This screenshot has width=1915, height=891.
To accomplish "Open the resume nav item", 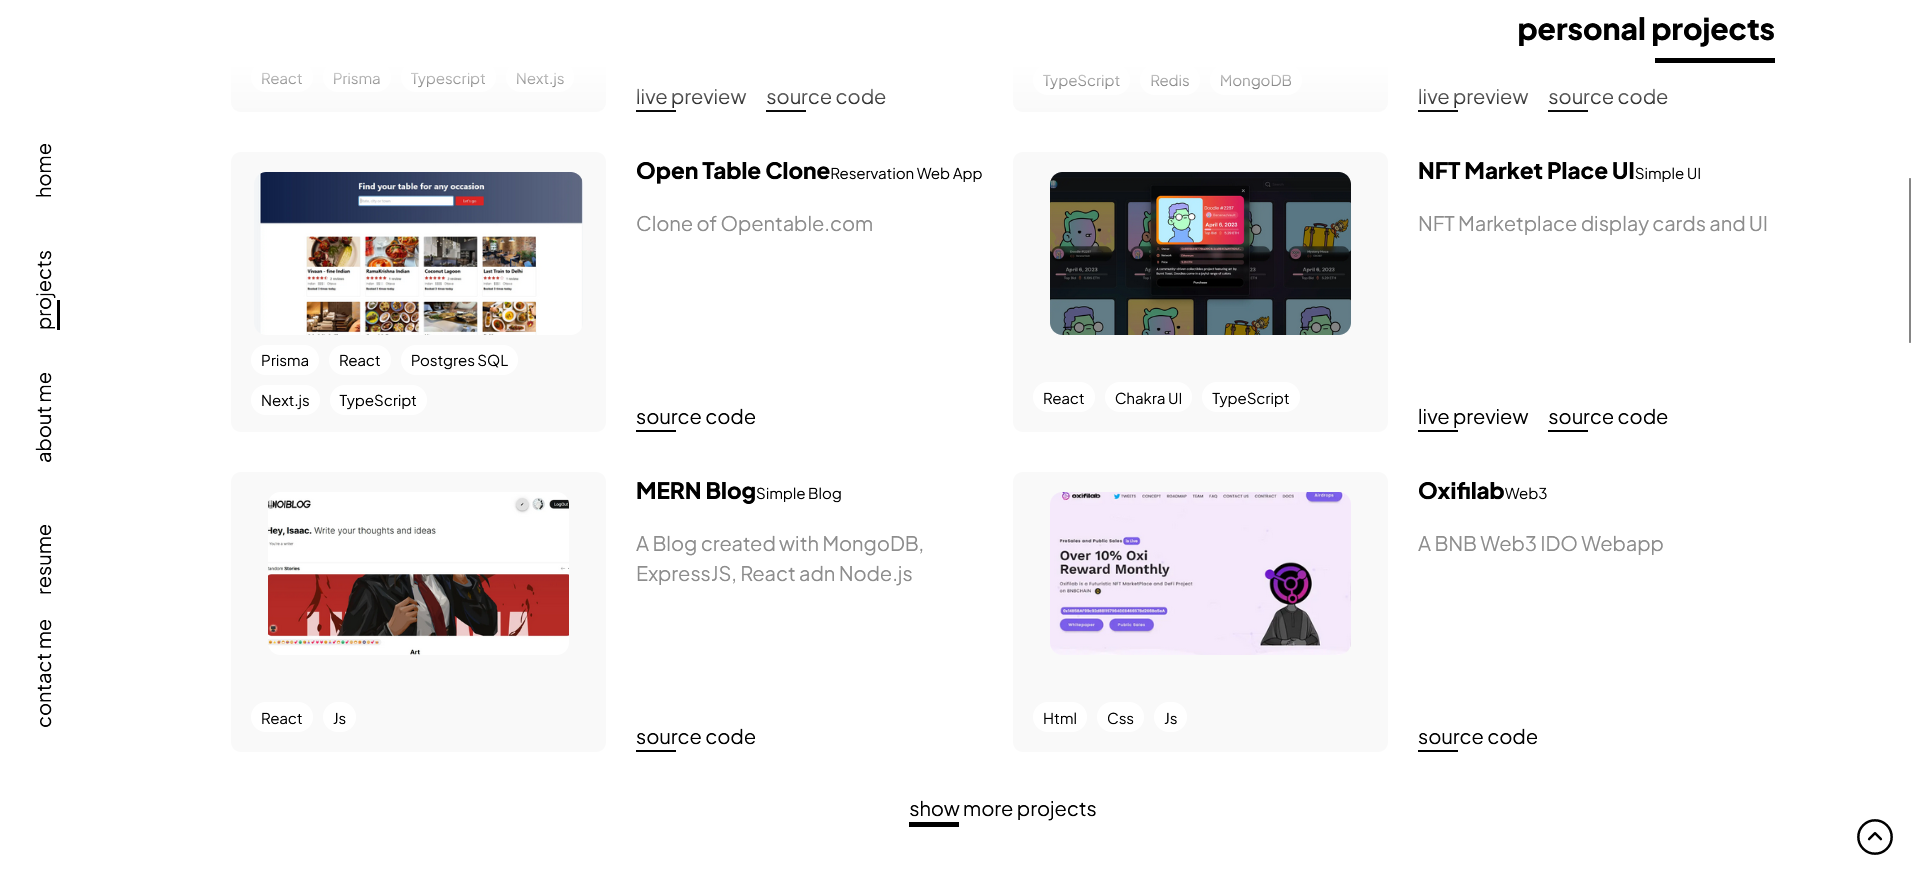I will [44, 559].
